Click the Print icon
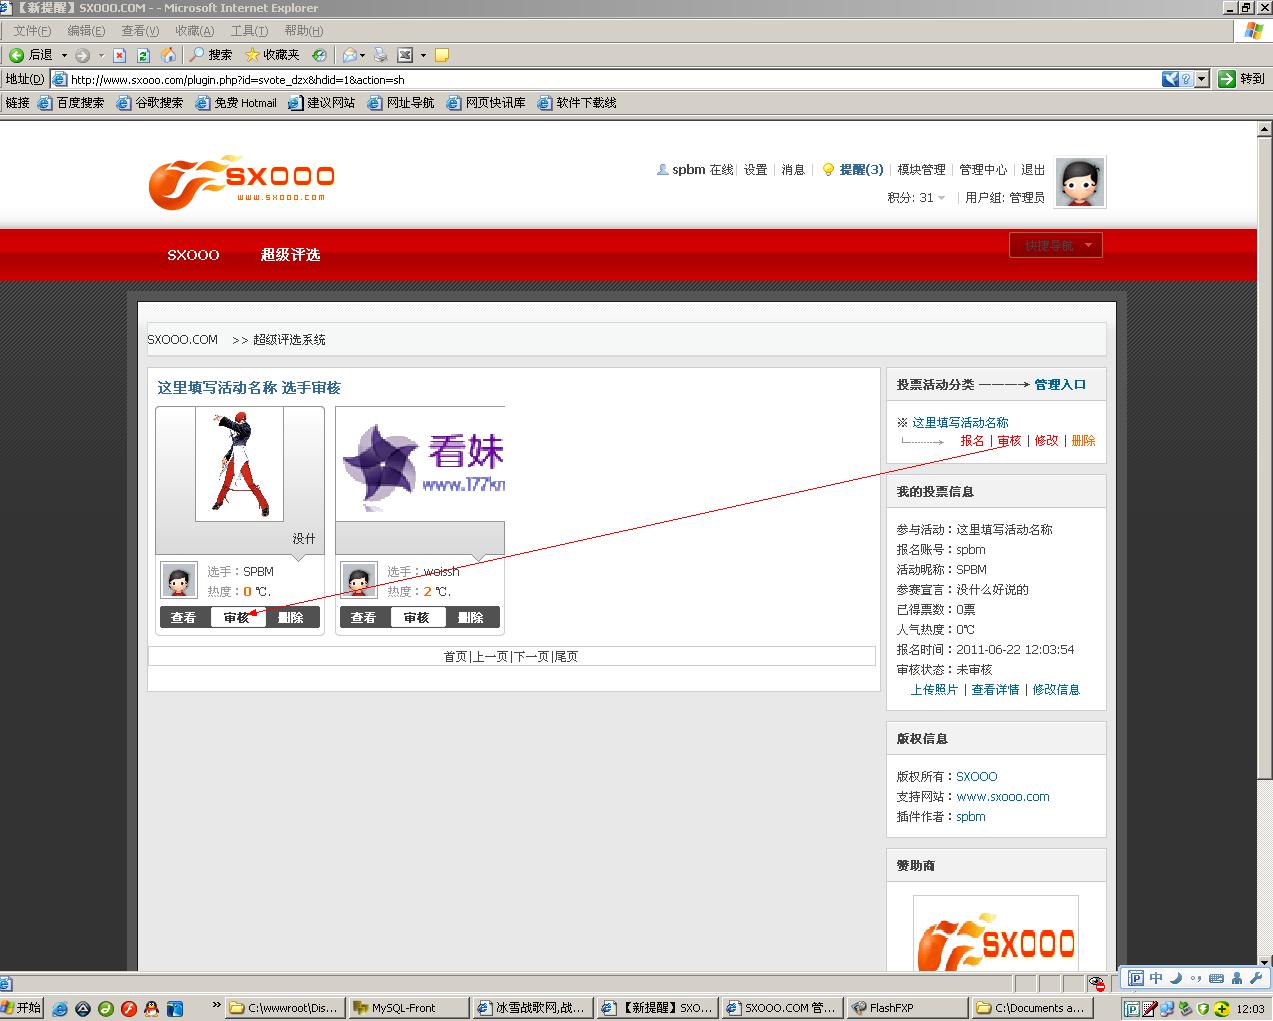The image size is (1273, 1021). [380, 55]
